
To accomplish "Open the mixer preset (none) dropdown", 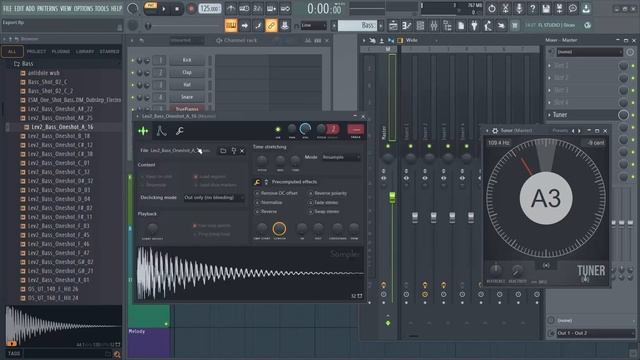I will coord(589,52).
